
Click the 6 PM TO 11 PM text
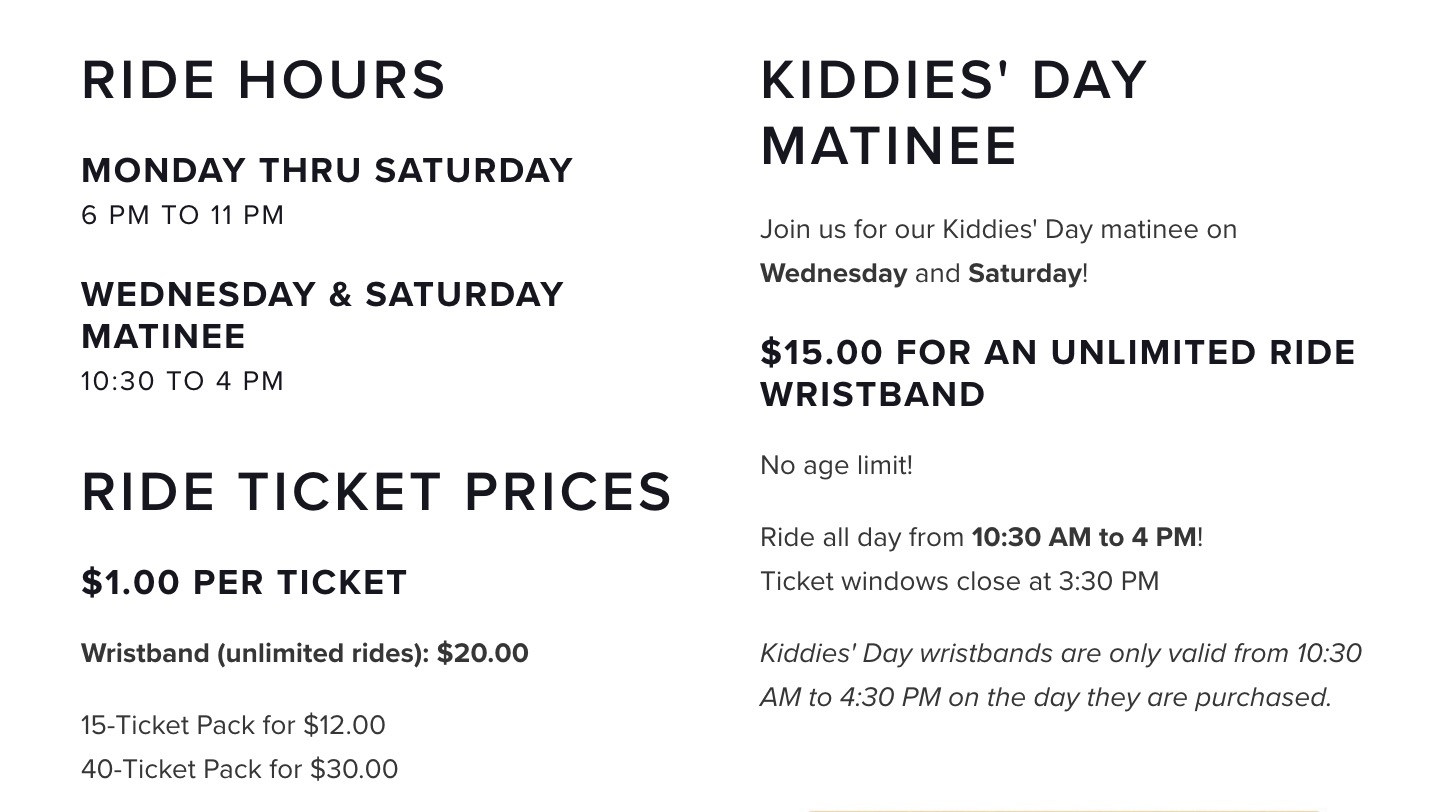pyautogui.click(x=183, y=215)
